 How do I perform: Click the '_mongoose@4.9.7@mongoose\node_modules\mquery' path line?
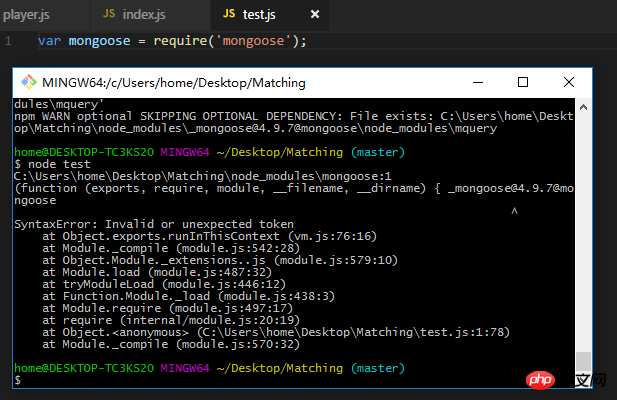255,128
